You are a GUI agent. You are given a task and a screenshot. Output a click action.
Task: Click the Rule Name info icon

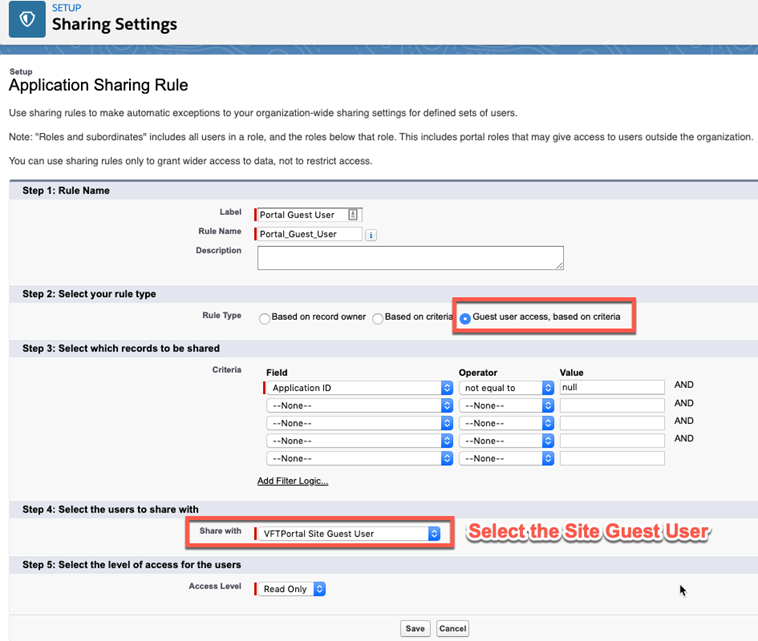click(371, 235)
